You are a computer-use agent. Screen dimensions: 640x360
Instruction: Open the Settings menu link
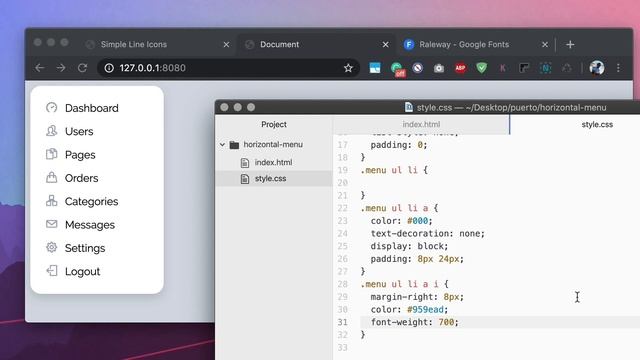click(x=85, y=248)
